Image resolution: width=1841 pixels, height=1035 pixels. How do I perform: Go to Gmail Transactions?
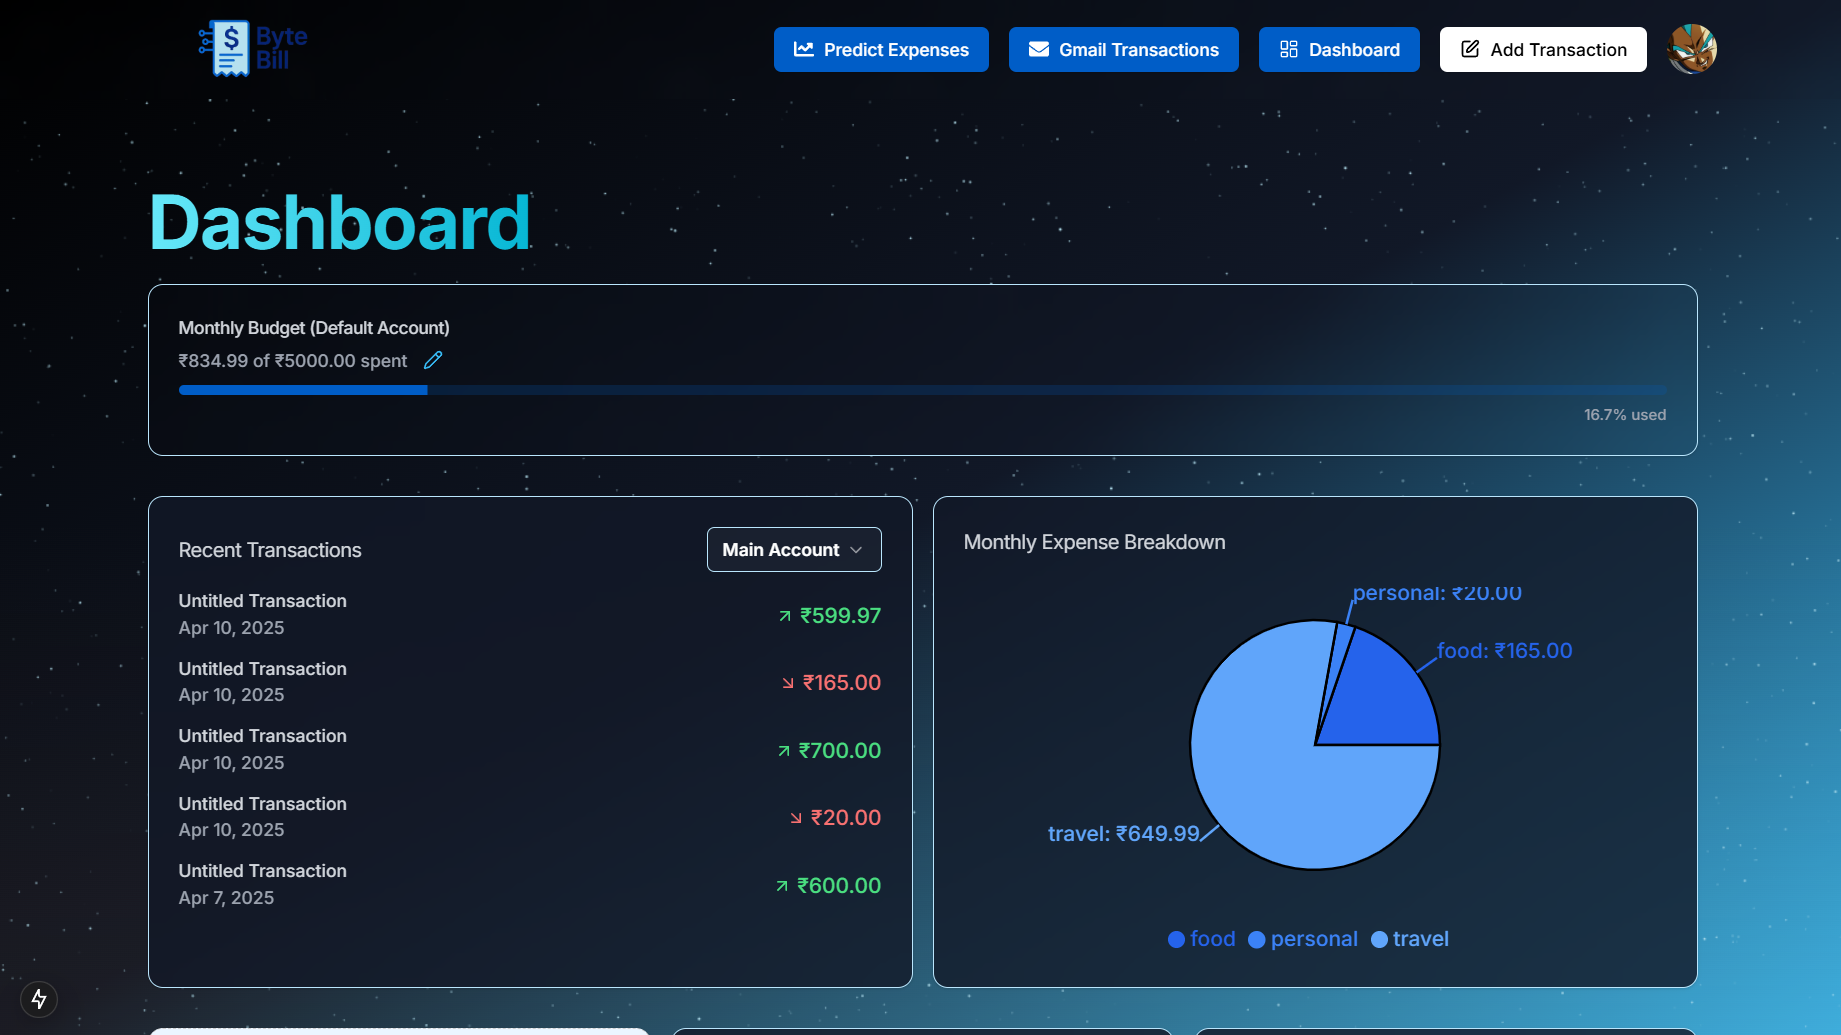pos(1123,50)
